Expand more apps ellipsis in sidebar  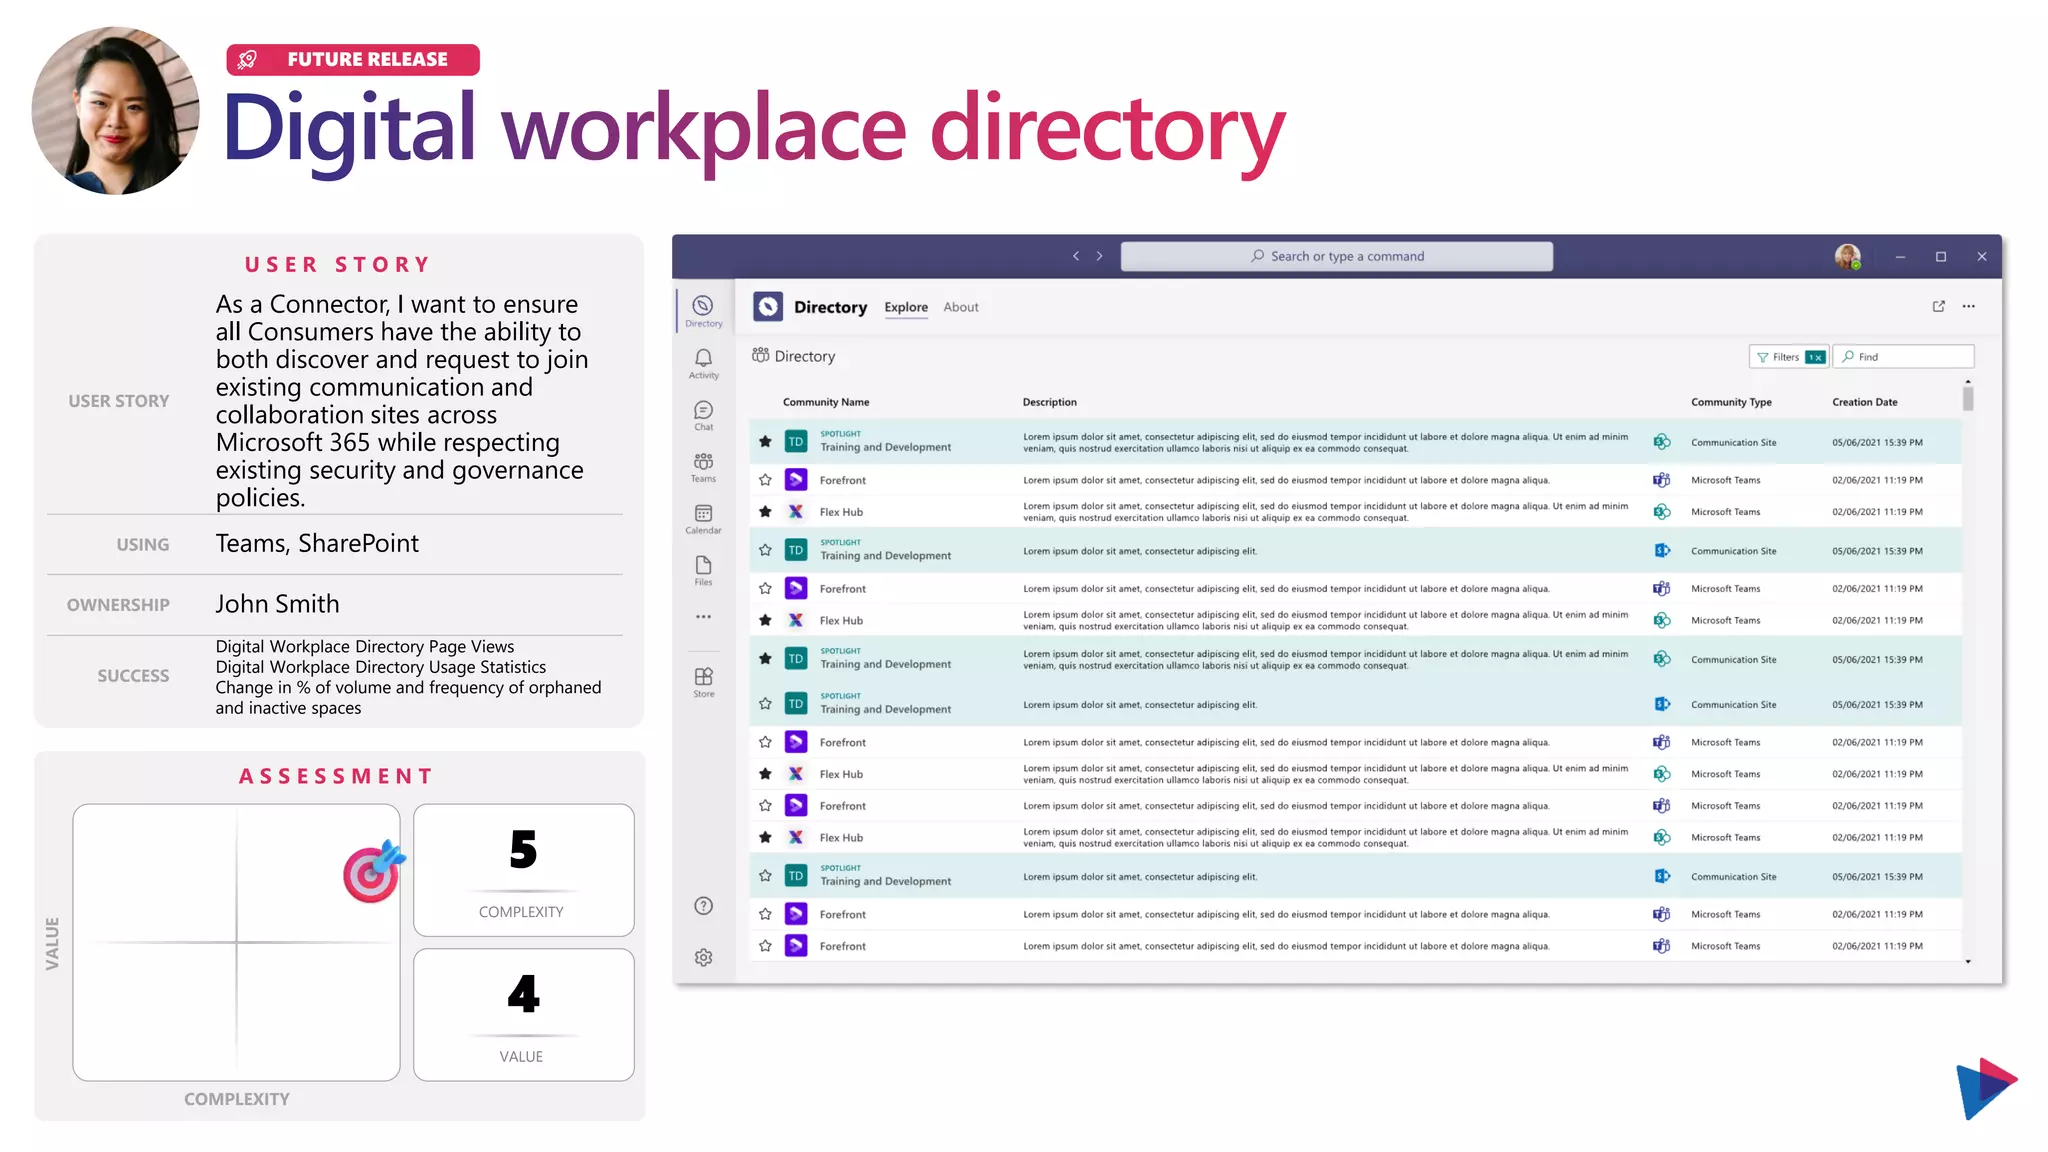point(703,617)
